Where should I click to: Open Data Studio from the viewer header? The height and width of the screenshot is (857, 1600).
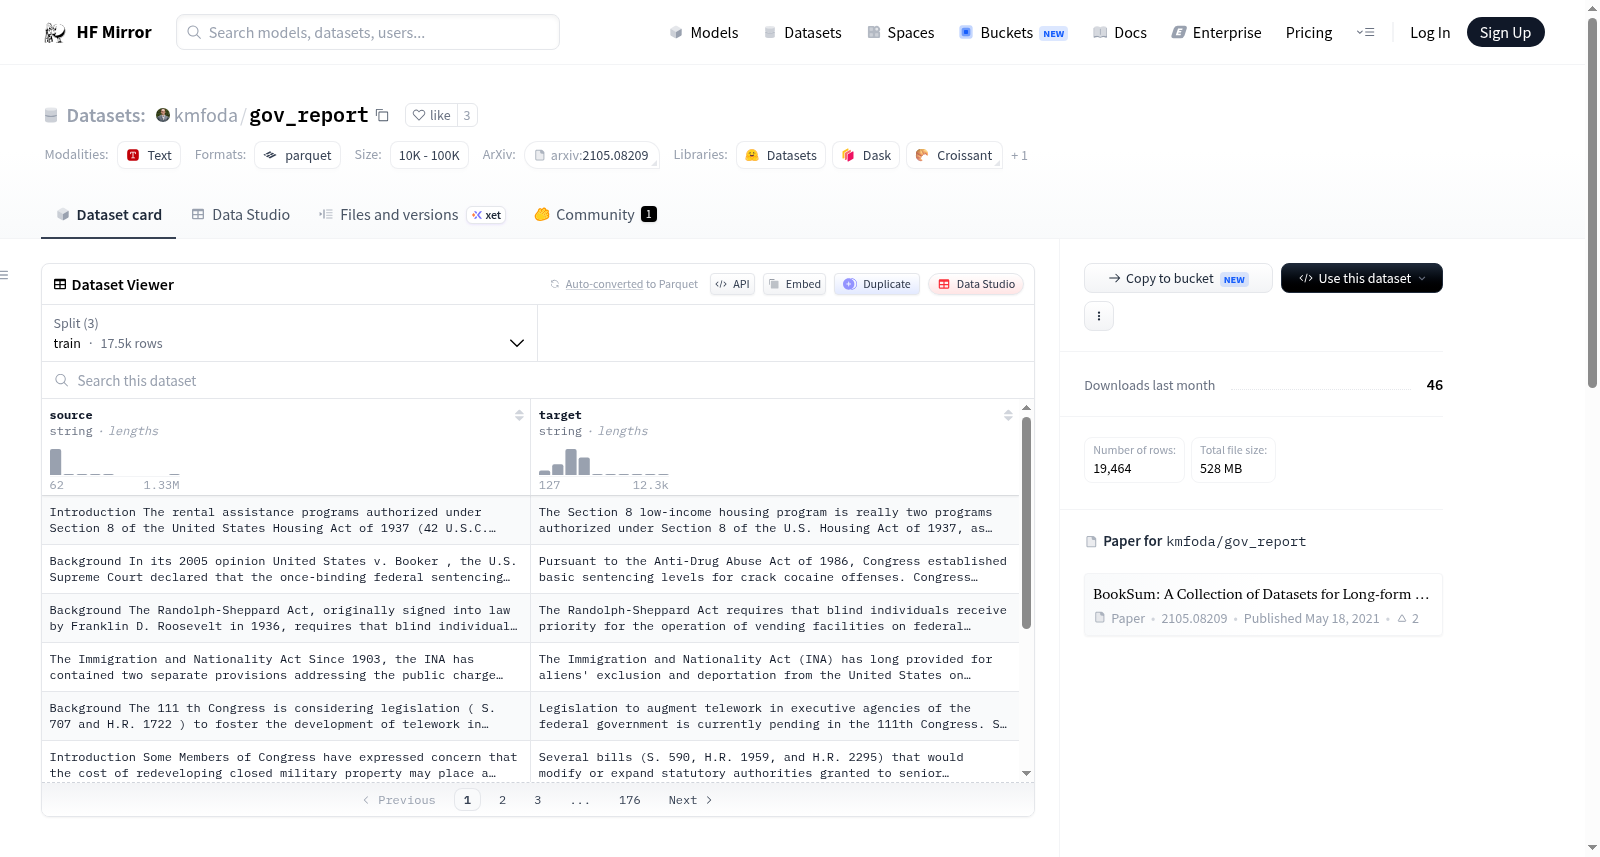point(976,284)
